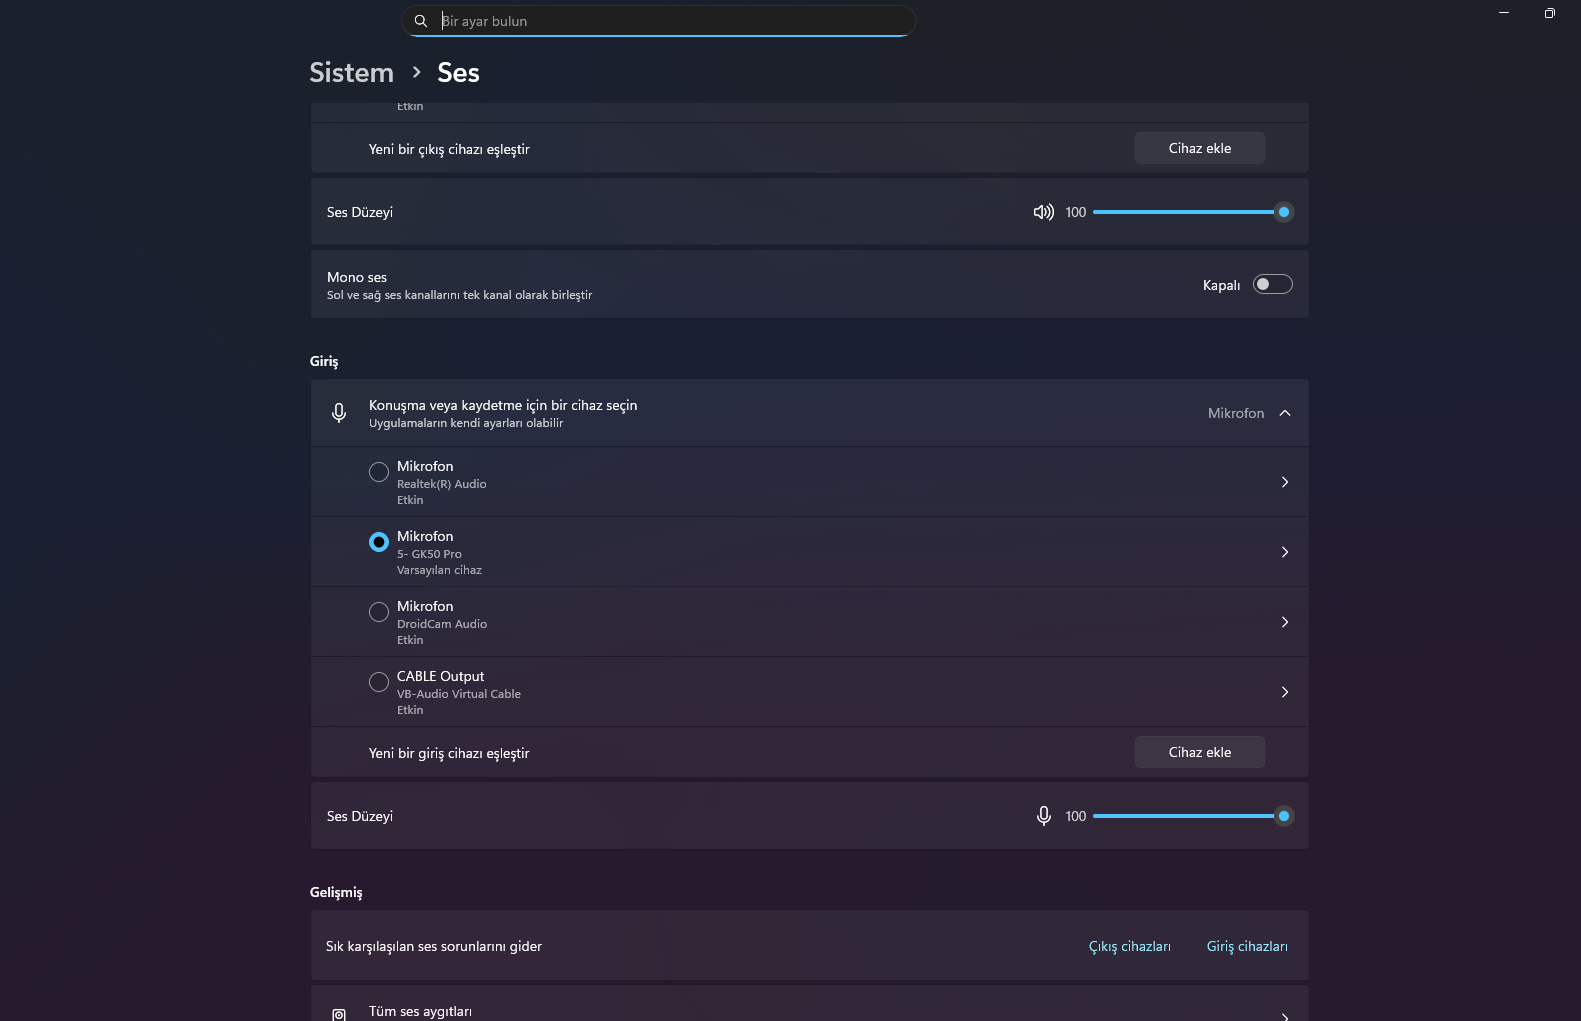Click the search magnifier icon
The height and width of the screenshot is (1021, 1581).
point(421,21)
